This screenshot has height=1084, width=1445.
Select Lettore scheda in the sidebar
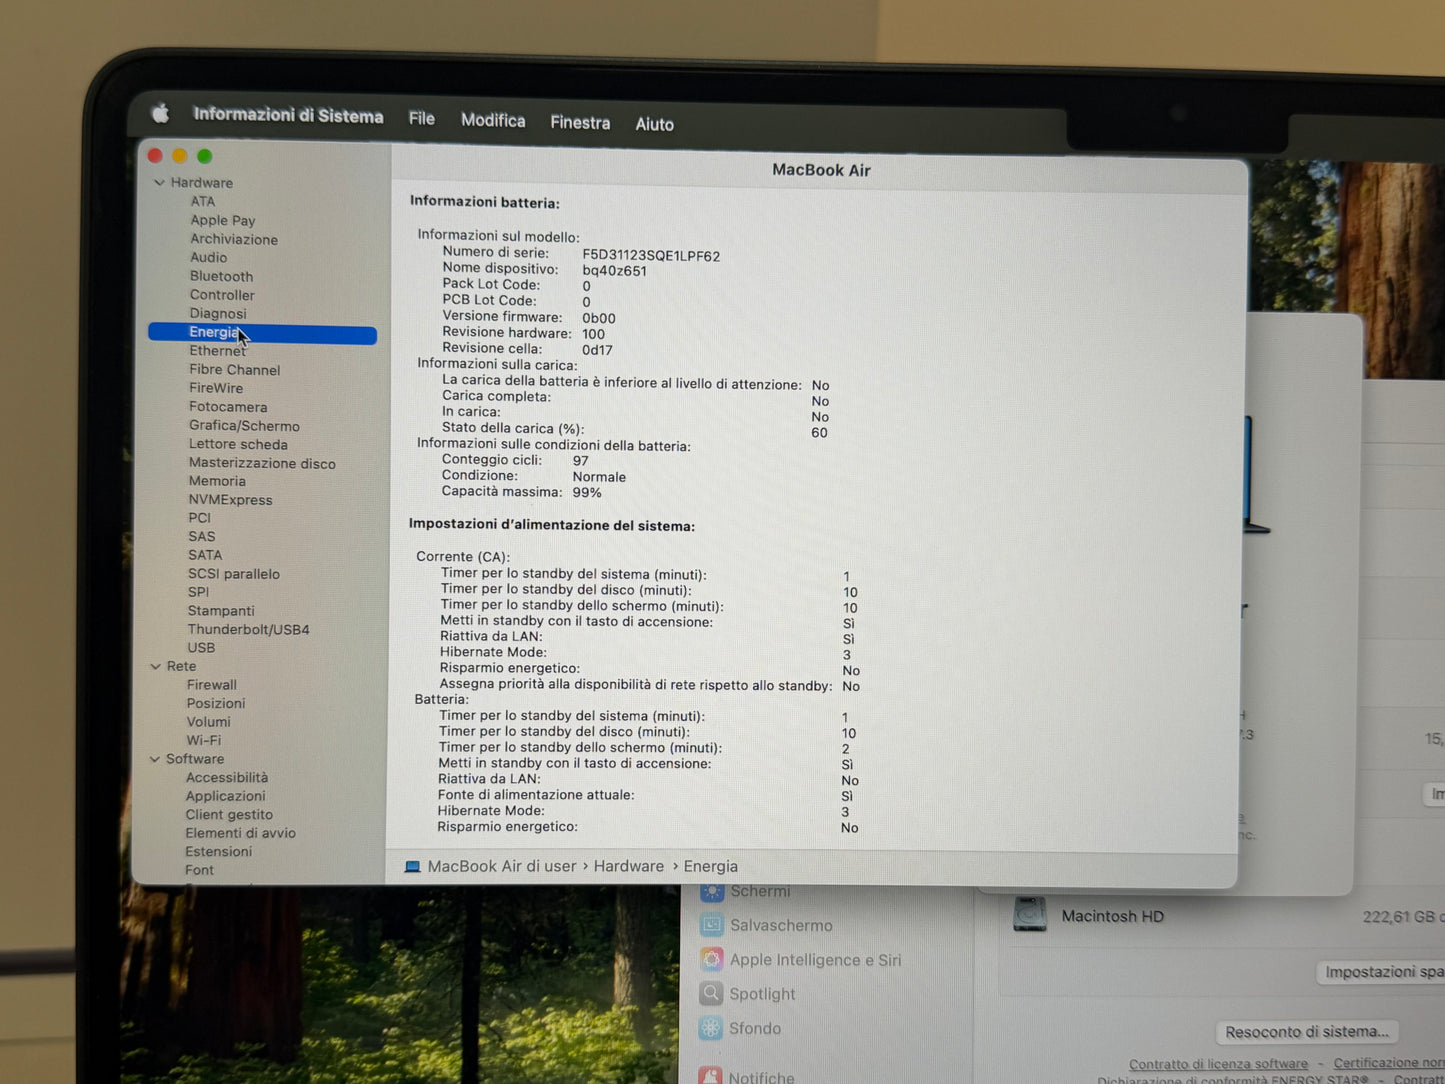point(238,444)
